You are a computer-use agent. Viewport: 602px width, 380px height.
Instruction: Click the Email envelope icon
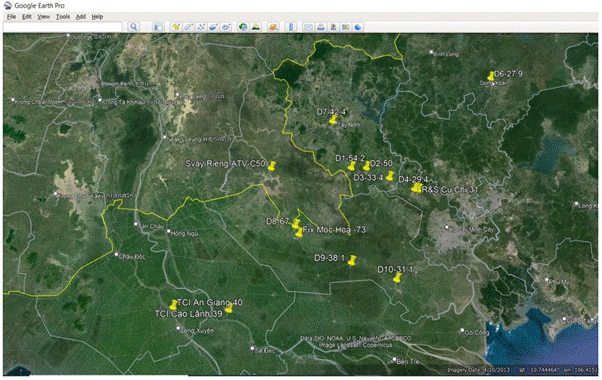(308, 27)
